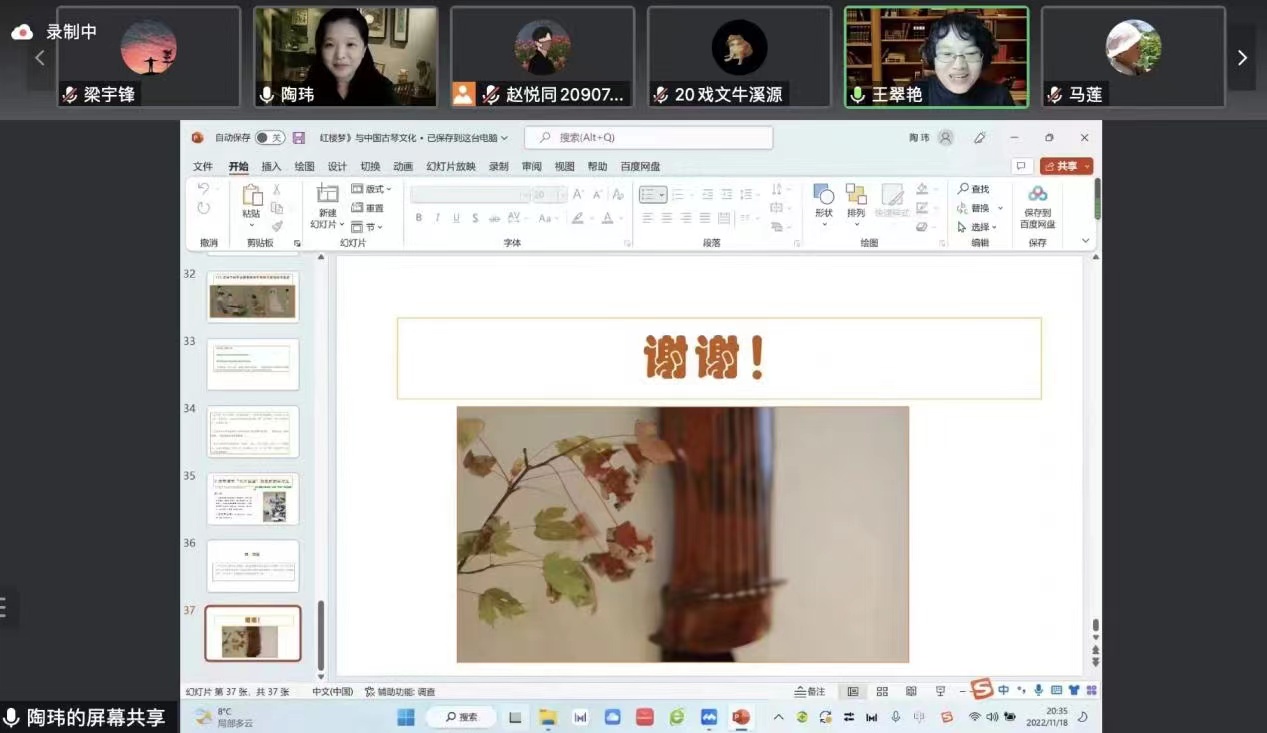
Task: Click language 中文(中国) in status bar
Action: [x=333, y=691]
